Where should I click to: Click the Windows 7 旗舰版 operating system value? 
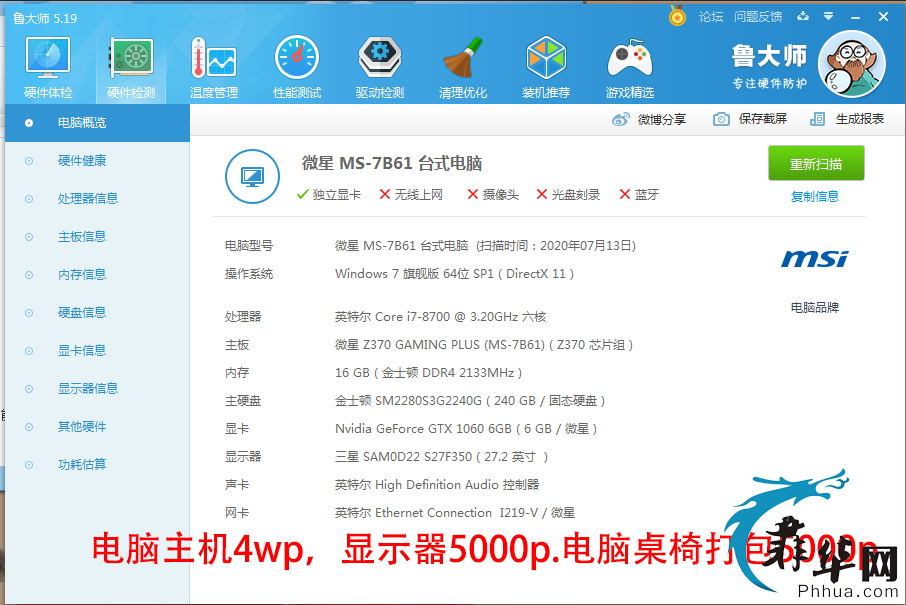[x=454, y=274]
